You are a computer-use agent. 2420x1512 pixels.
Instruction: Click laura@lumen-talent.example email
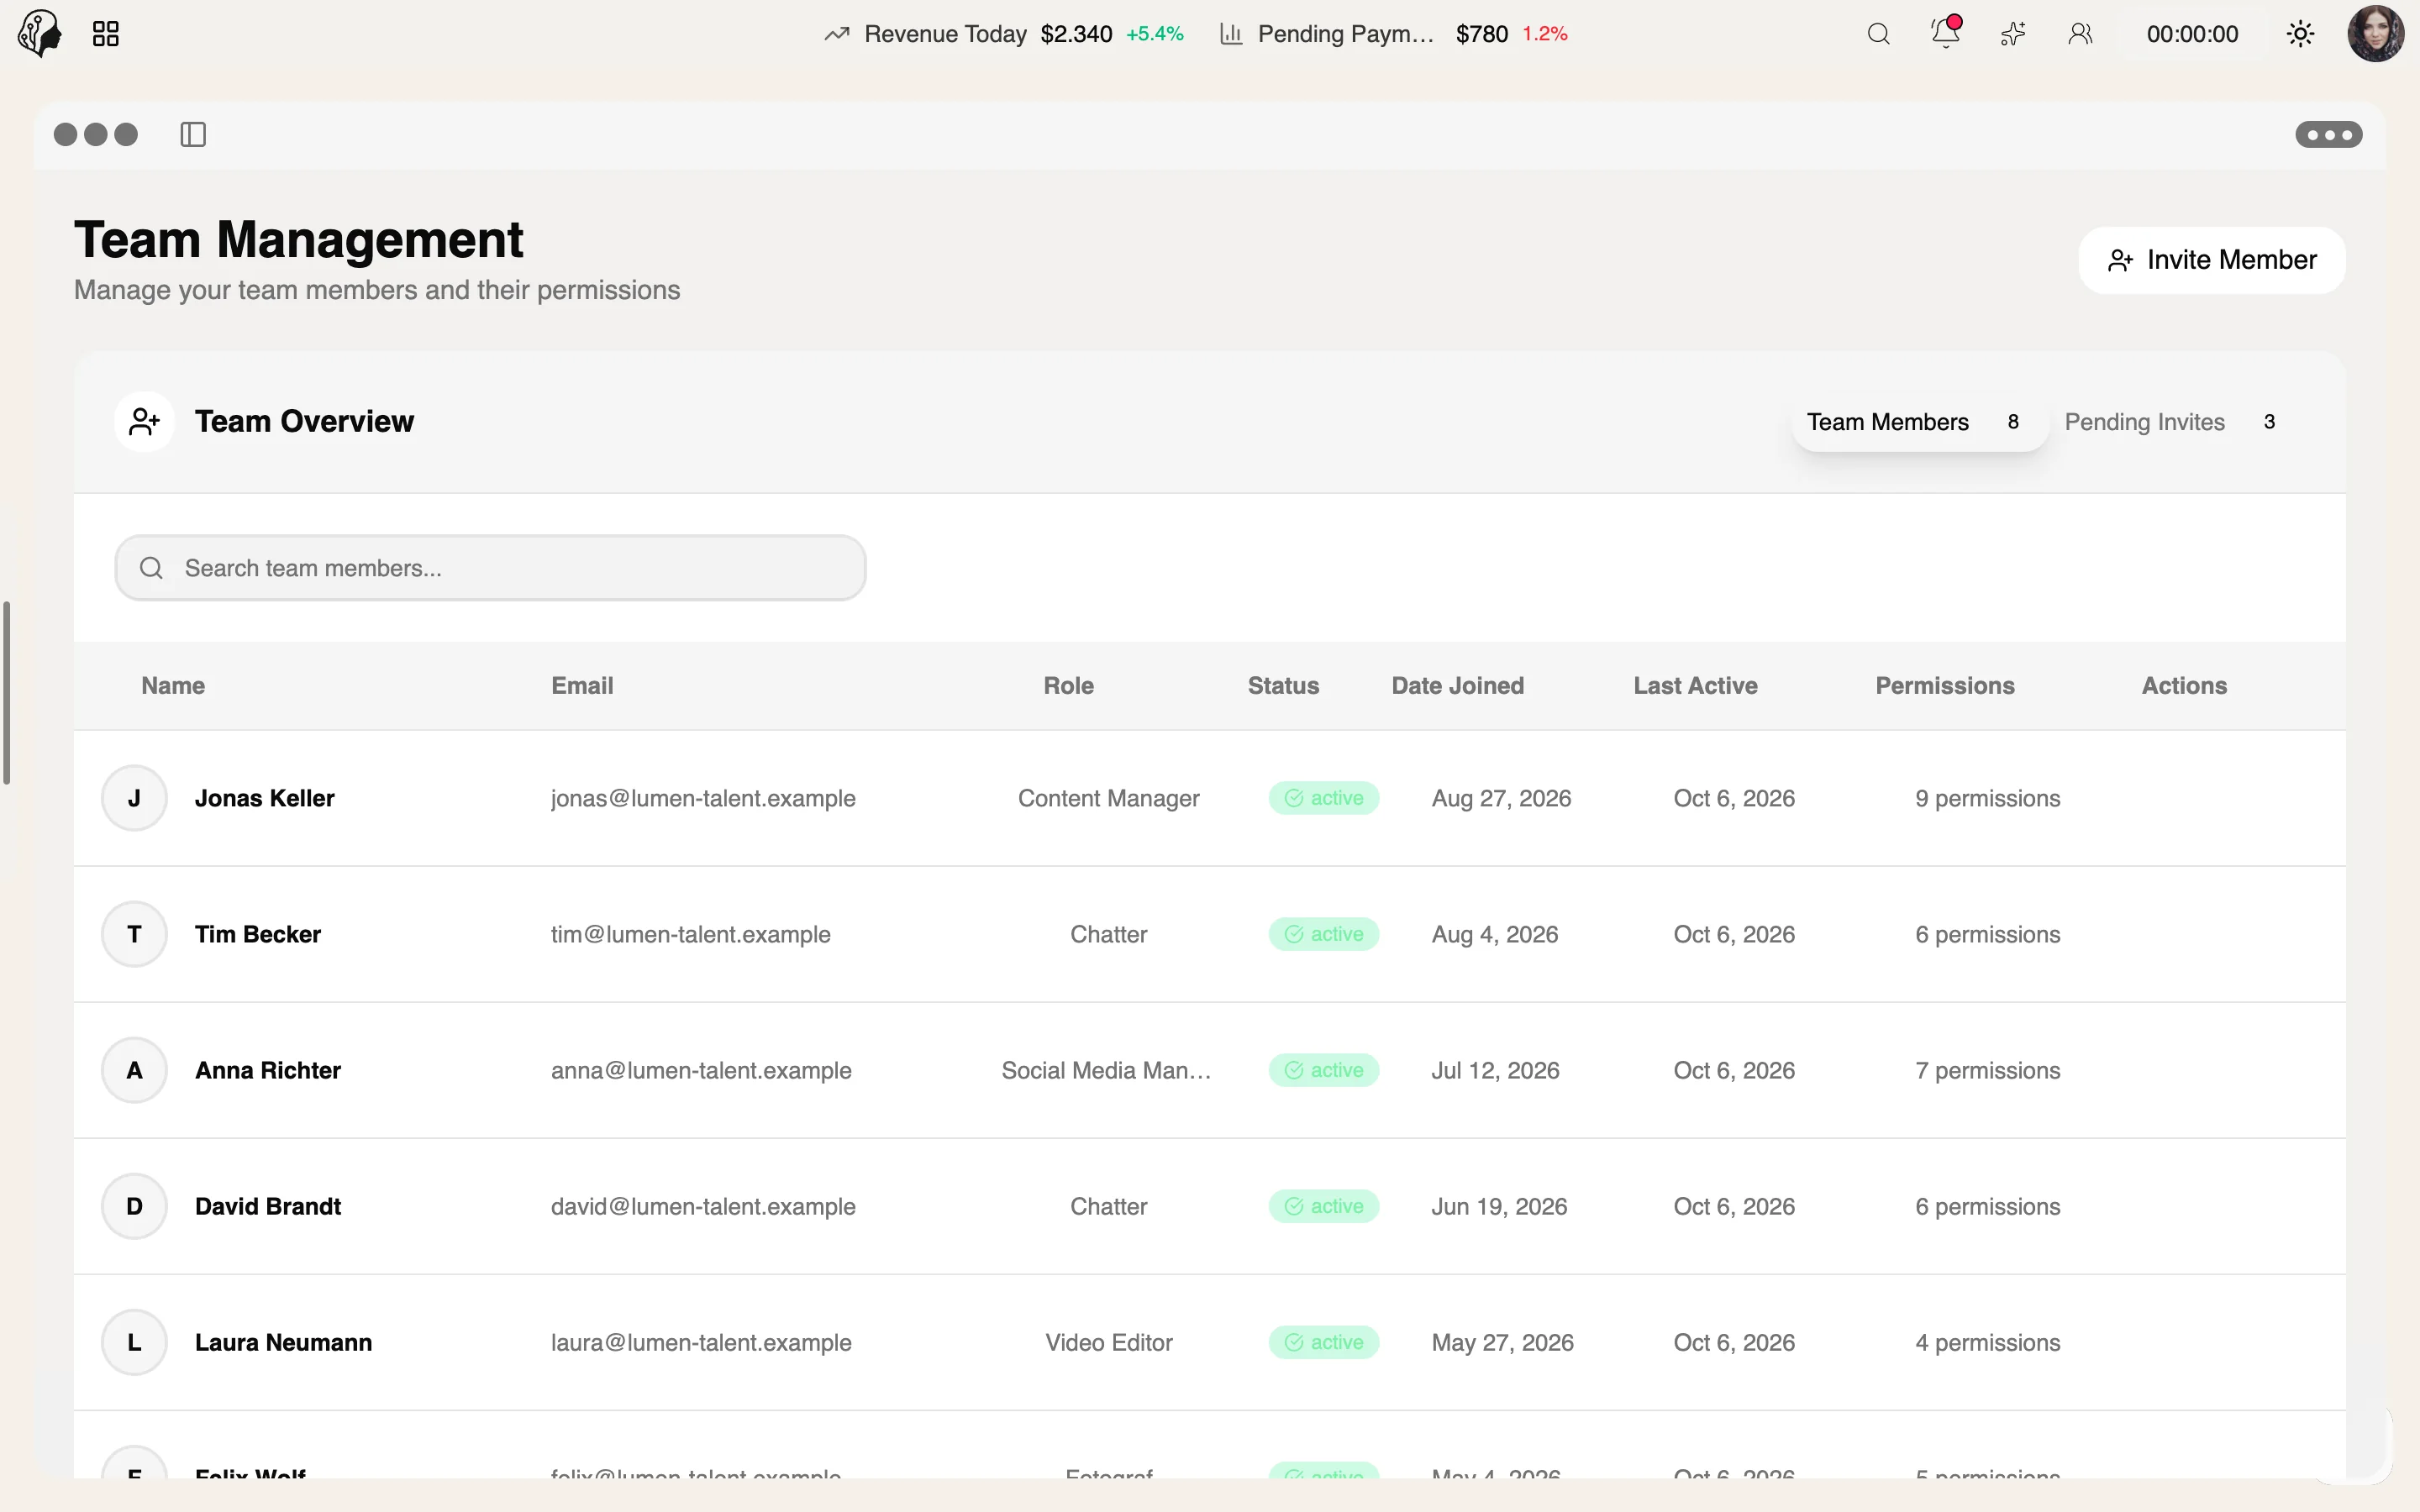coord(701,1342)
